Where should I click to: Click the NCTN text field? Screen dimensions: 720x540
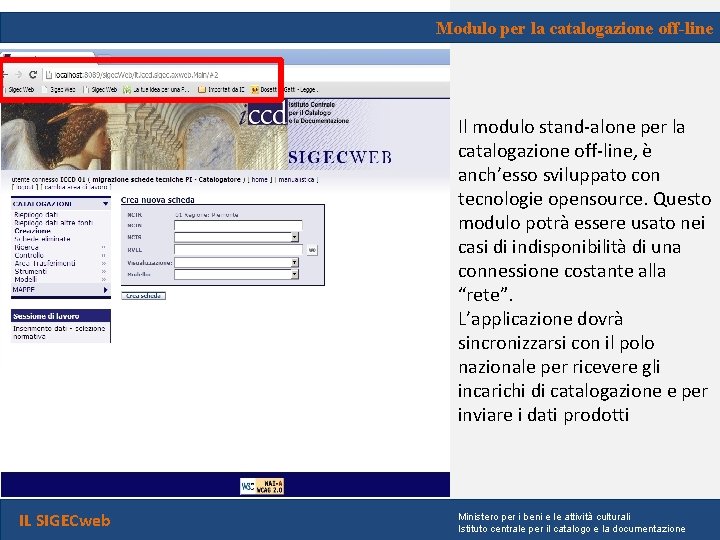(x=238, y=225)
